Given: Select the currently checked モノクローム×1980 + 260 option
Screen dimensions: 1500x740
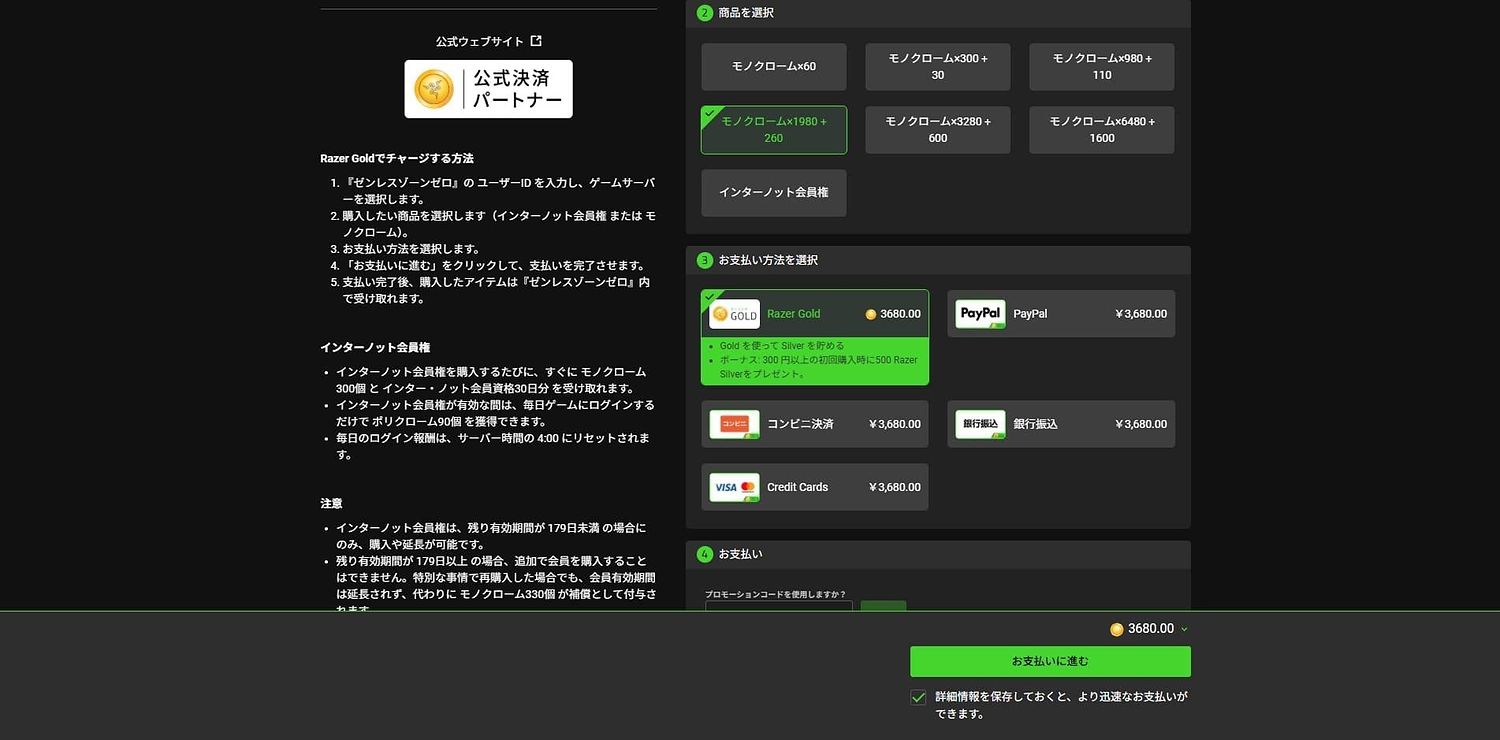Looking at the screenshot, I should [x=774, y=130].
